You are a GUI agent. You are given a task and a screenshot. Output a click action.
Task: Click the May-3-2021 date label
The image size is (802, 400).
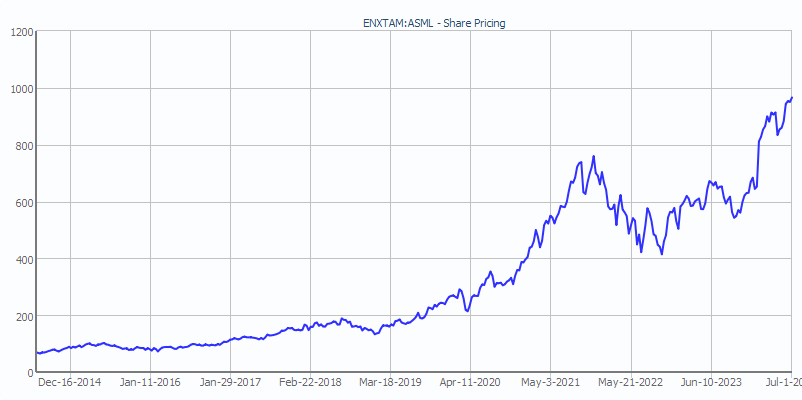(x=551, y=382)
